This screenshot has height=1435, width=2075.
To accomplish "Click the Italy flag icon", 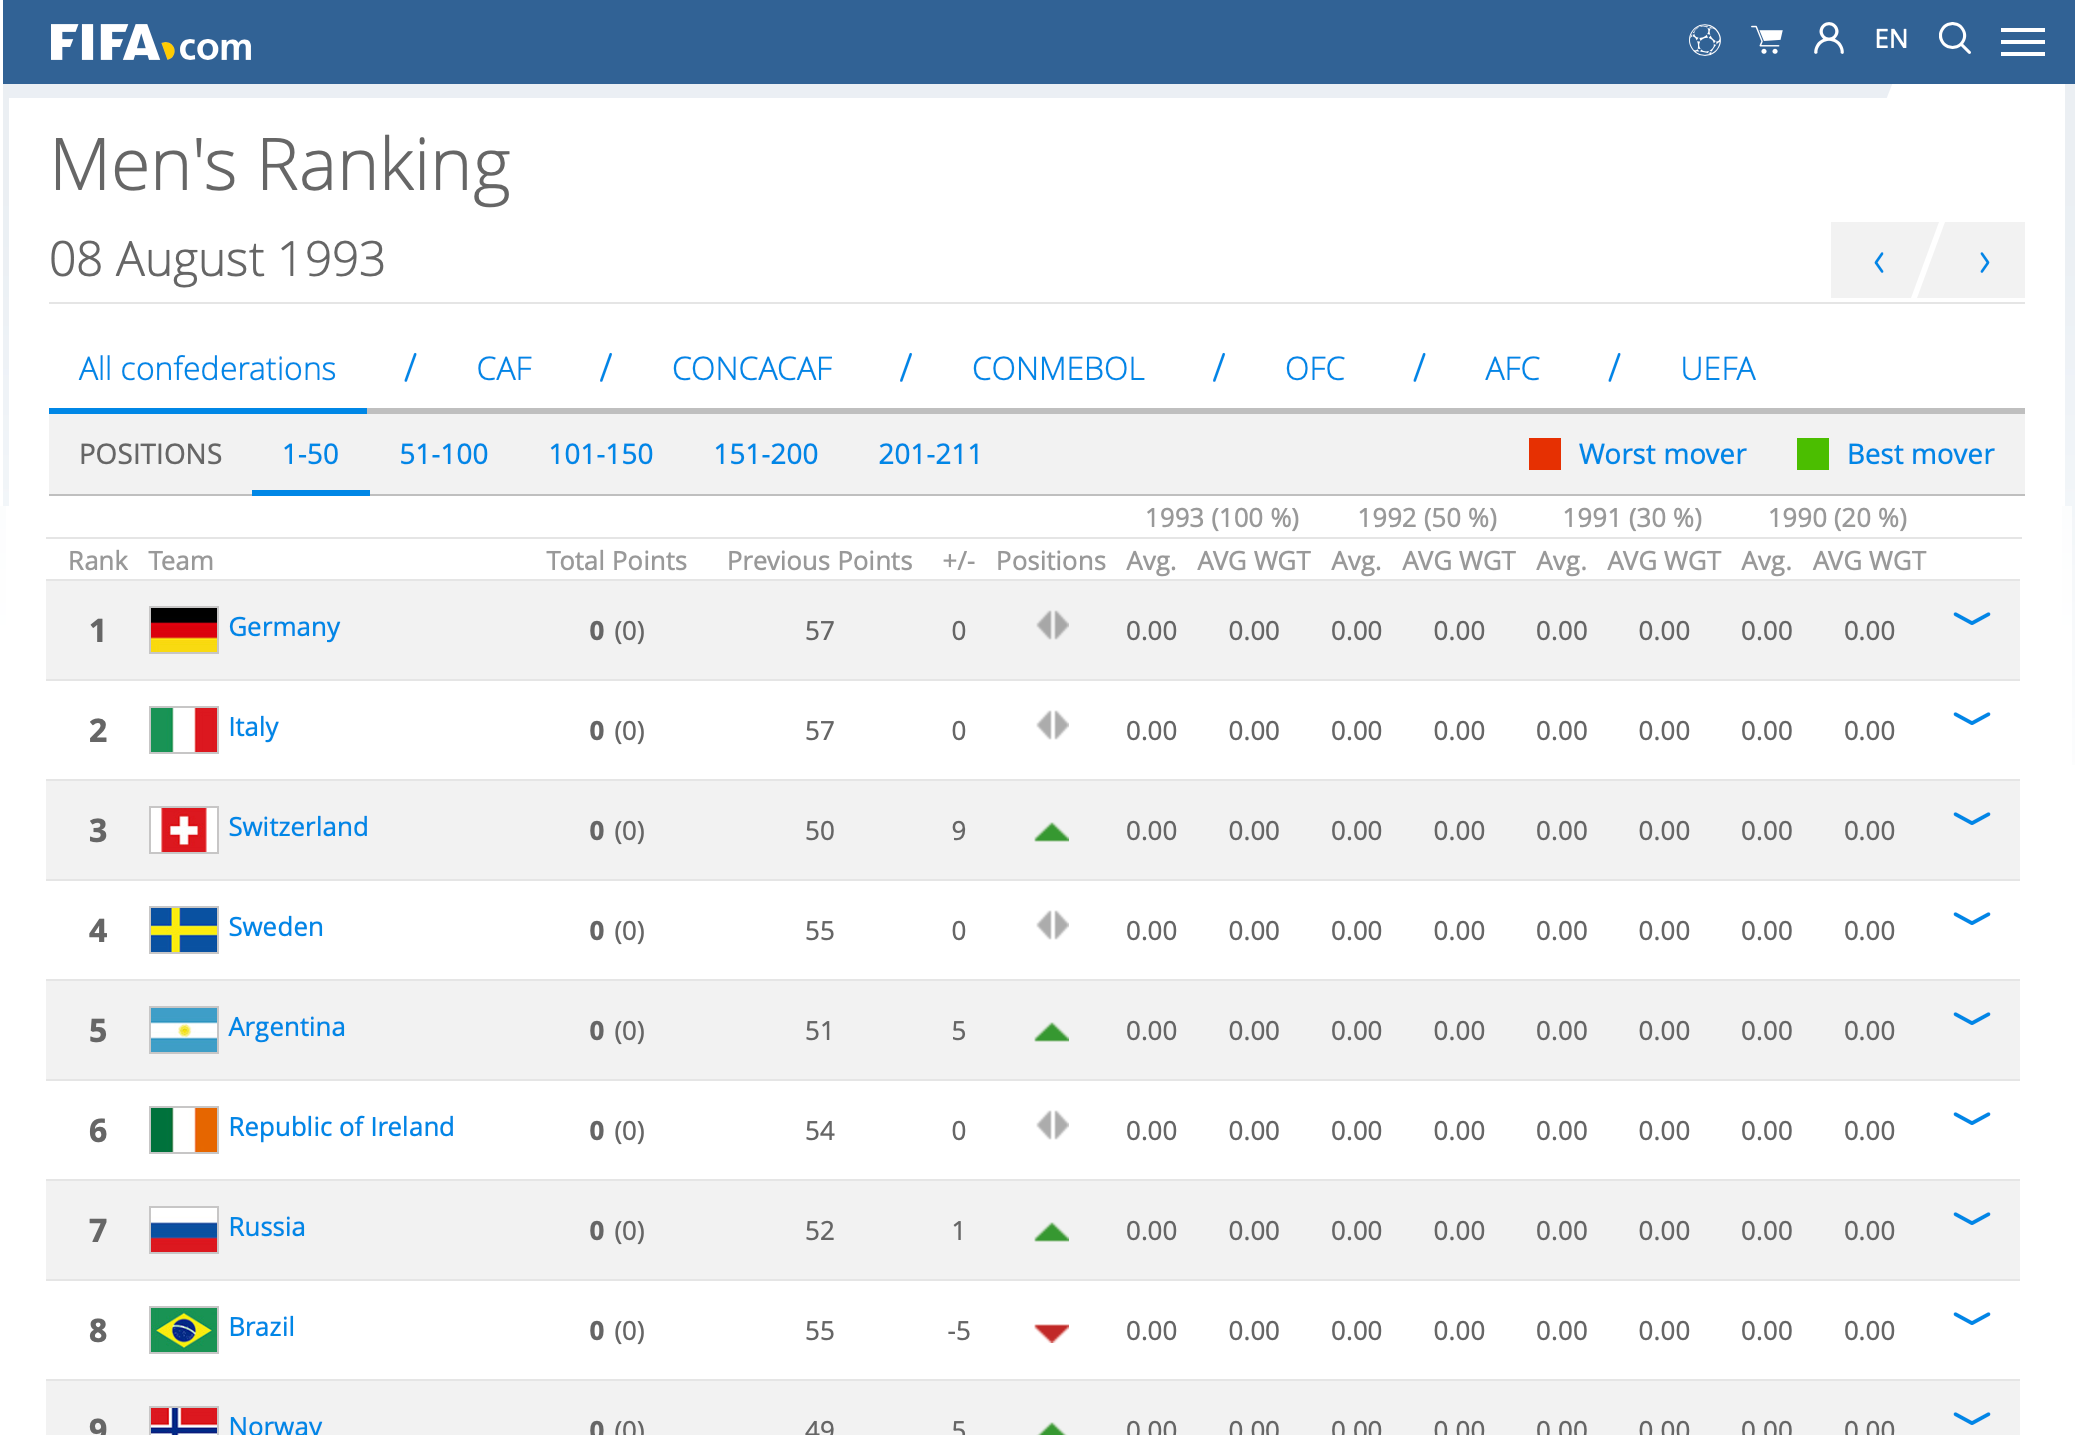I will [184, 730].
